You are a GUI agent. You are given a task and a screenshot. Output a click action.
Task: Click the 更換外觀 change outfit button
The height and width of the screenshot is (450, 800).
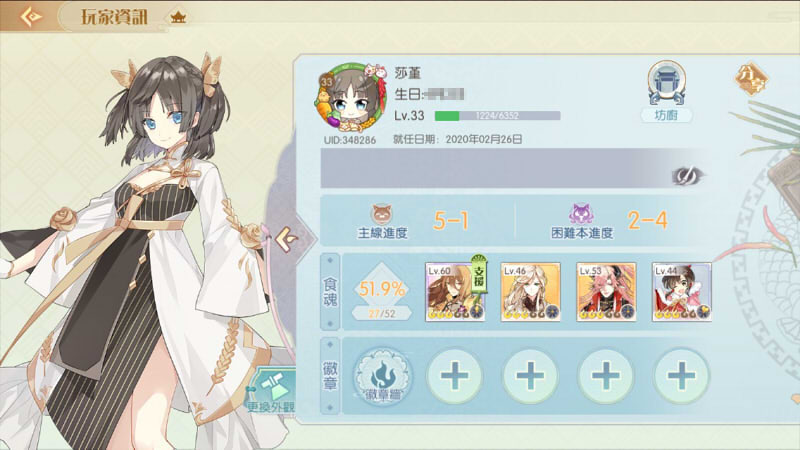270,392
